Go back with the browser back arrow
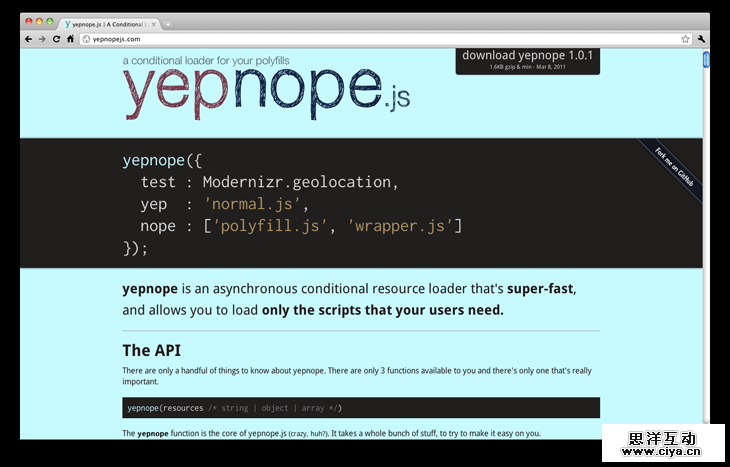This screenshot has width=730, height=467. coord(28,39)
